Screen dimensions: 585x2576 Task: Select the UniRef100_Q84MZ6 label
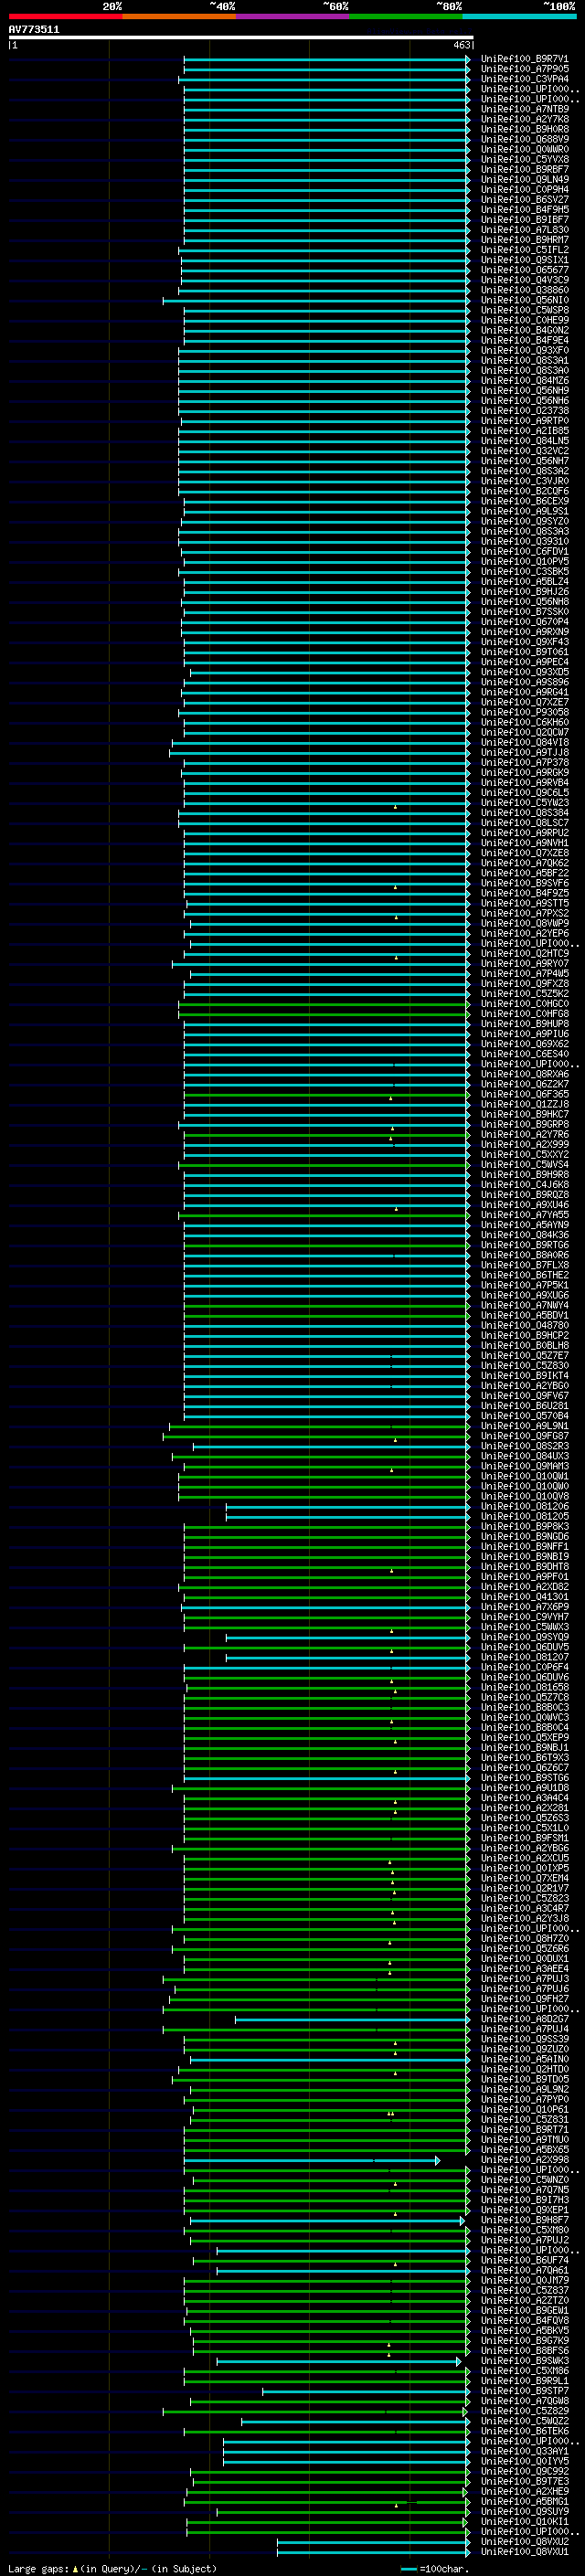click(524, 380)
